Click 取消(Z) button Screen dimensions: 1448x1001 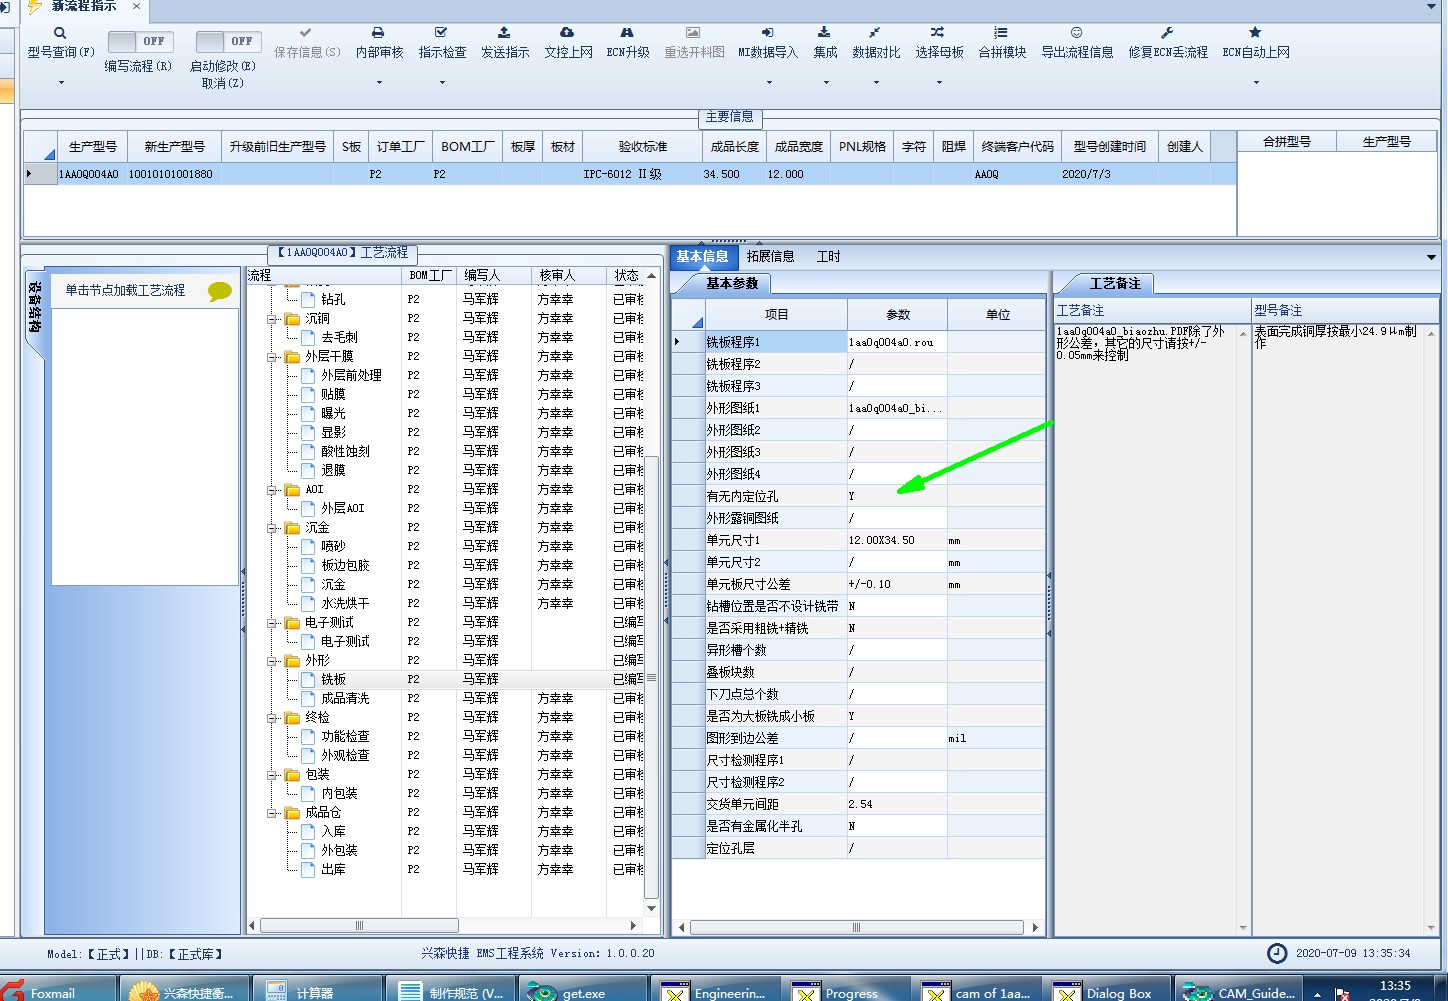point(222,84)
